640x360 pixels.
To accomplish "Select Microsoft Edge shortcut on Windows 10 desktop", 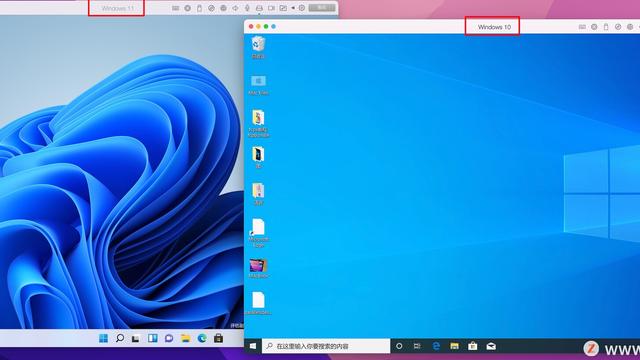I will [258, 233].
